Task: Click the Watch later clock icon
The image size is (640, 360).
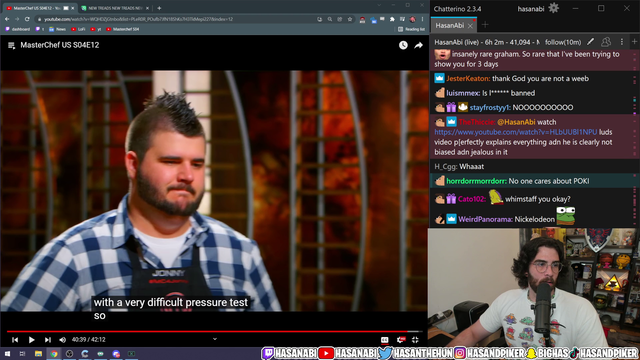Action: pyautogui.click(x=403, y=45)
